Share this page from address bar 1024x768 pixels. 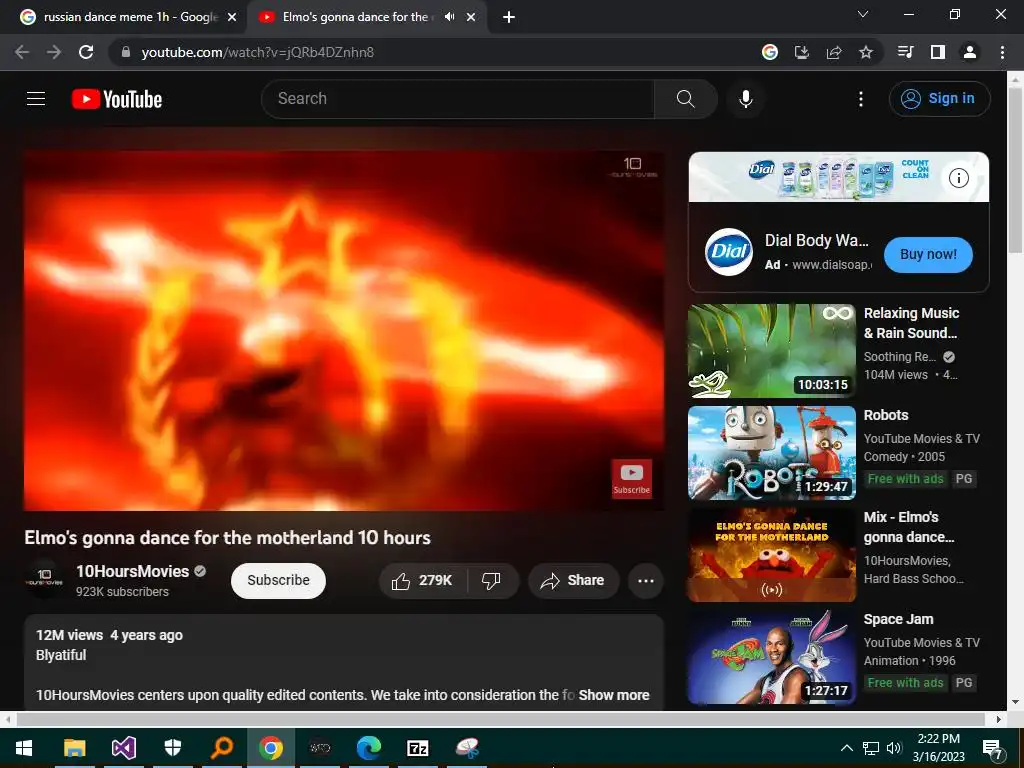point(834,52)
